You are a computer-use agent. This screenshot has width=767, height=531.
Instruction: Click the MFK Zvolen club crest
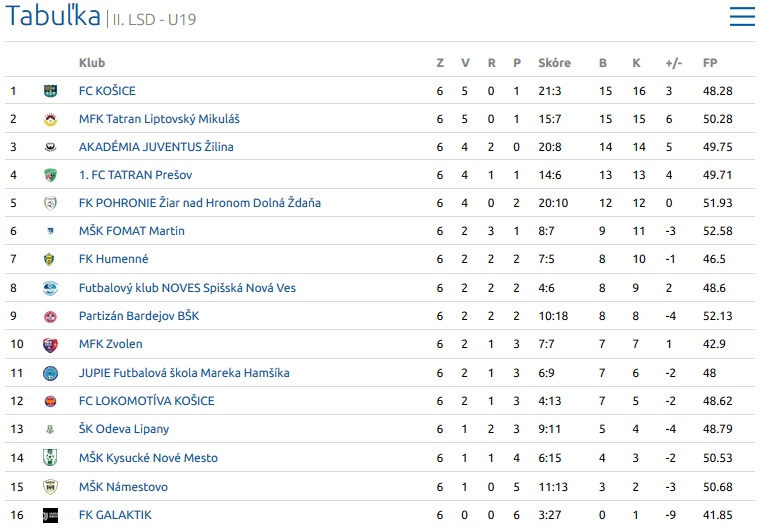pyautogui.click(x=50, y=345)
